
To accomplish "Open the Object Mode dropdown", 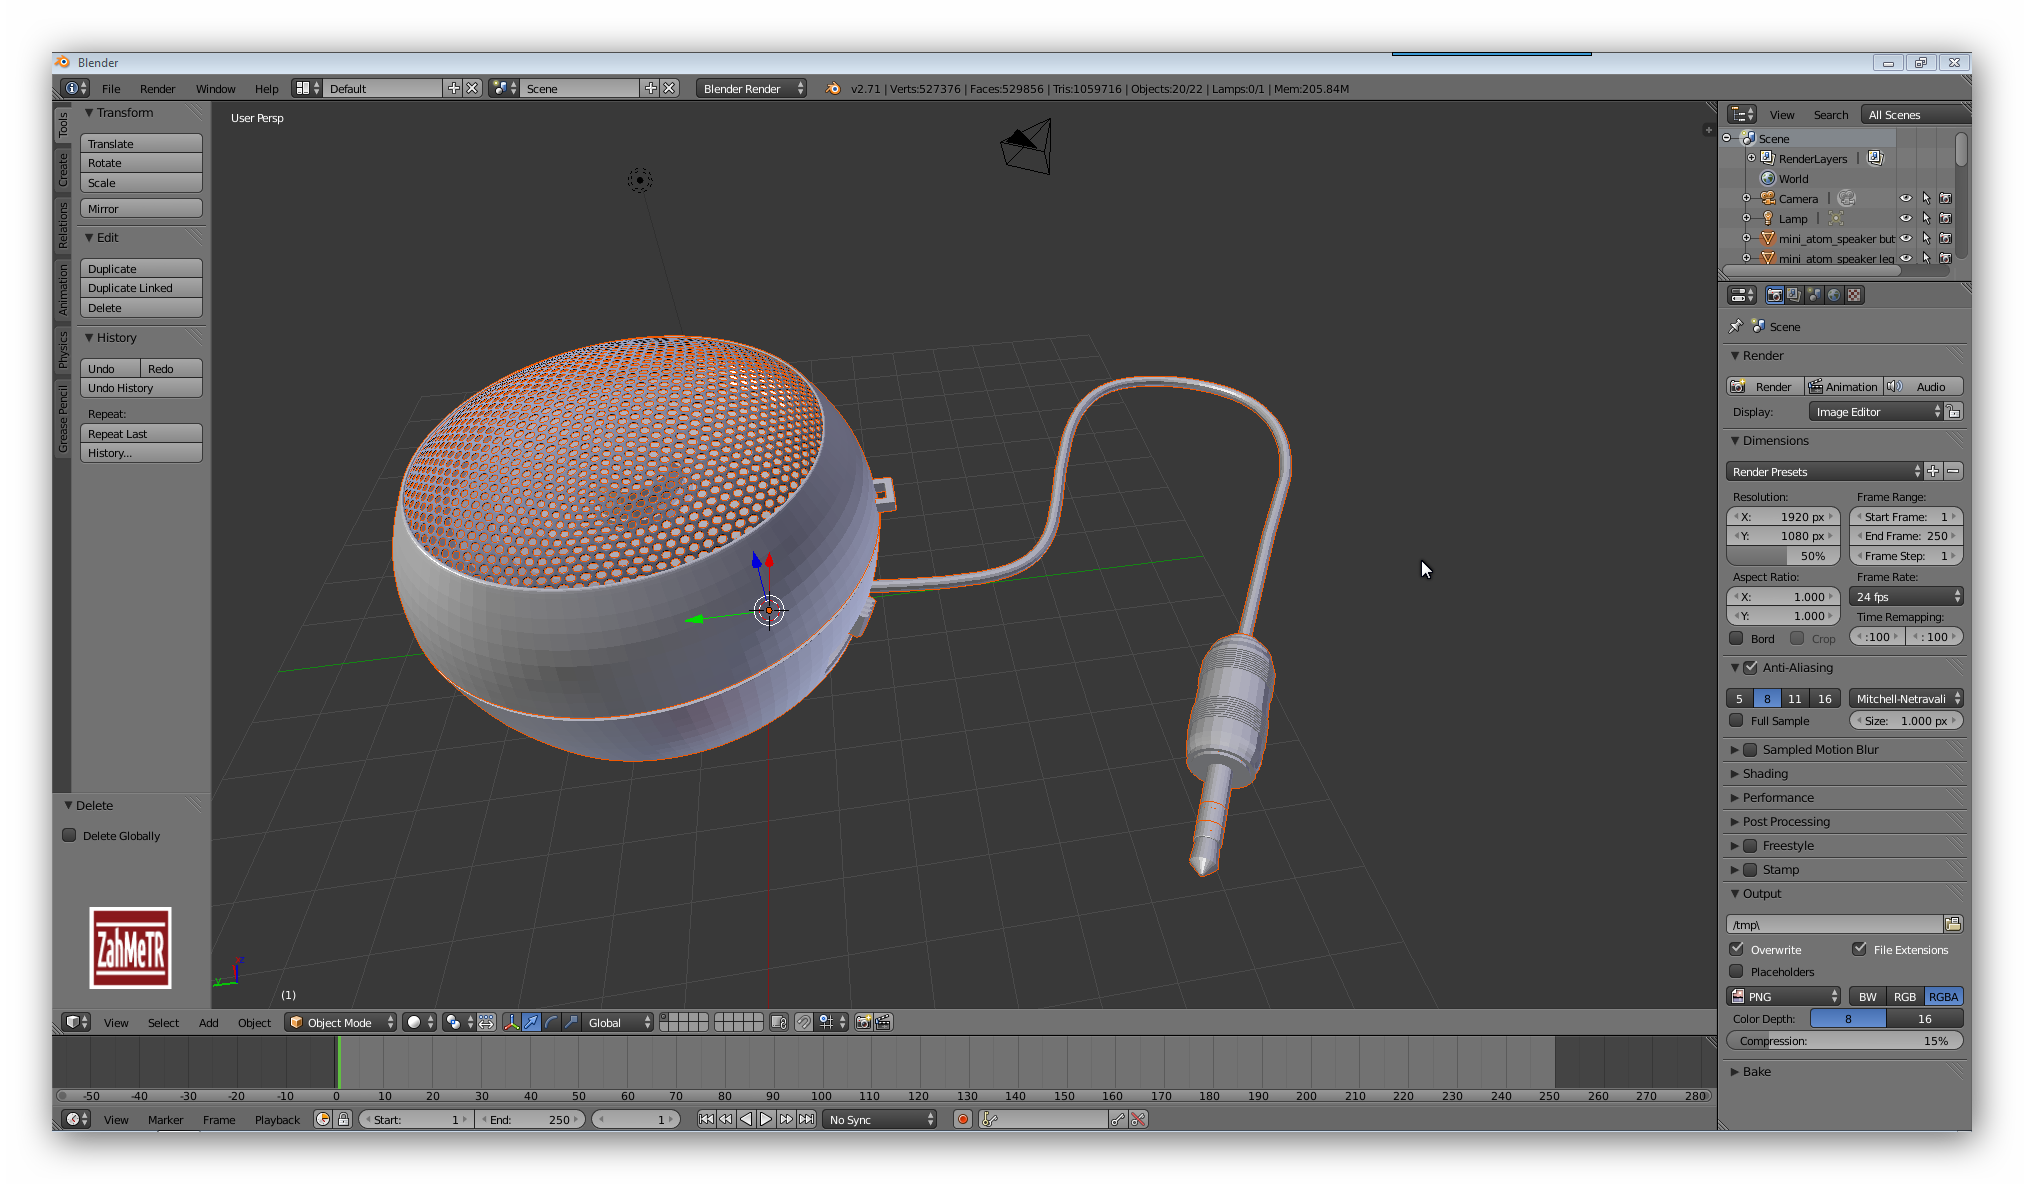I will pos(341,1022).
